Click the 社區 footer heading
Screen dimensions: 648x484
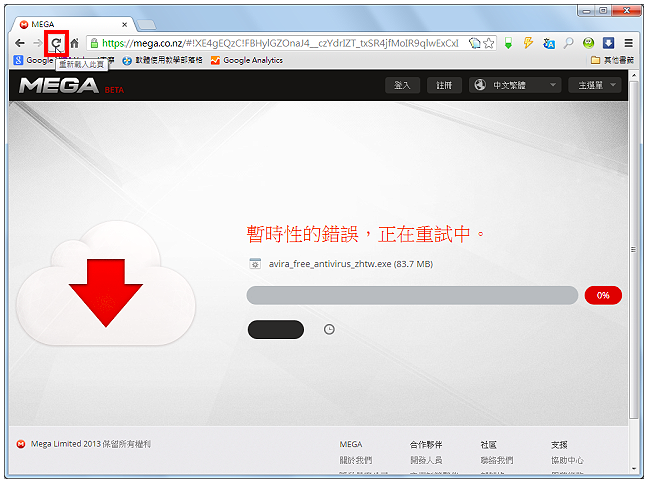488,445
